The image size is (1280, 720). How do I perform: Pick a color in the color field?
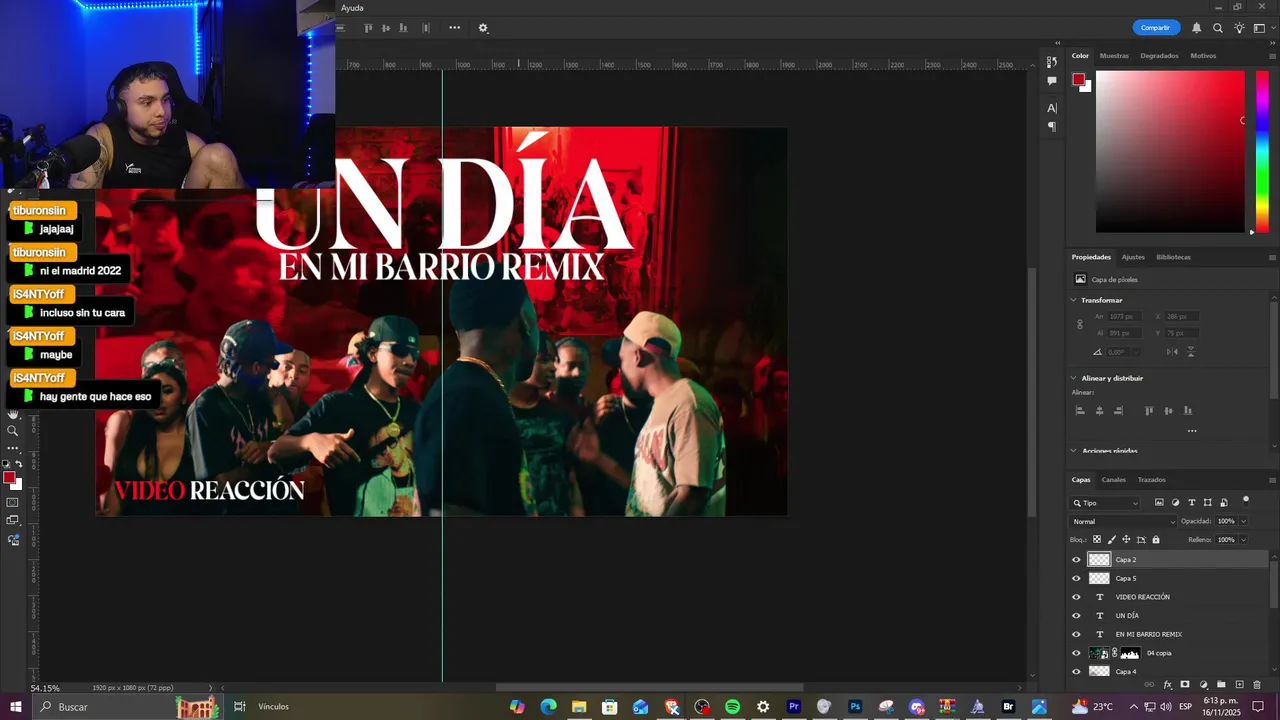1170,151
